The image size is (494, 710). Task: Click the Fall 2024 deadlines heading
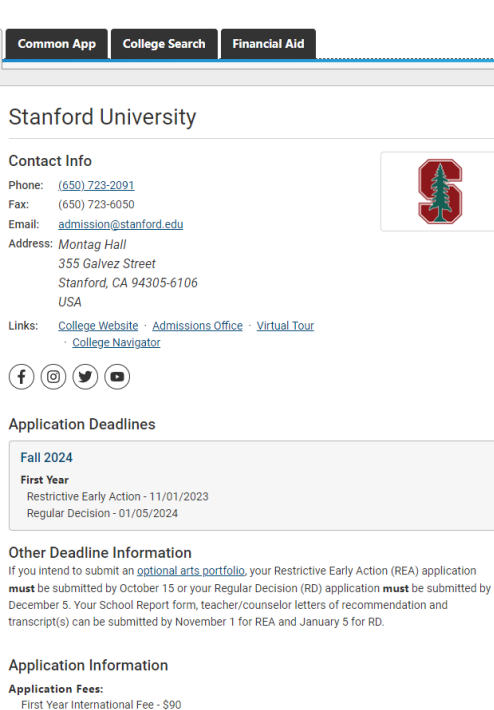pyautogui.click(x=46, y=457)
